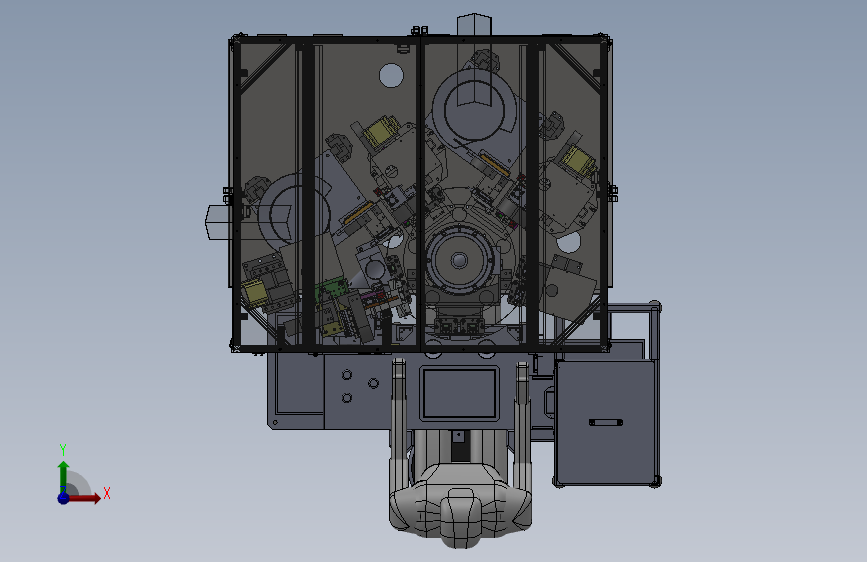Select the central round turntable hub
This screenshot has height=562, width=867.
[x=459, y=260]
